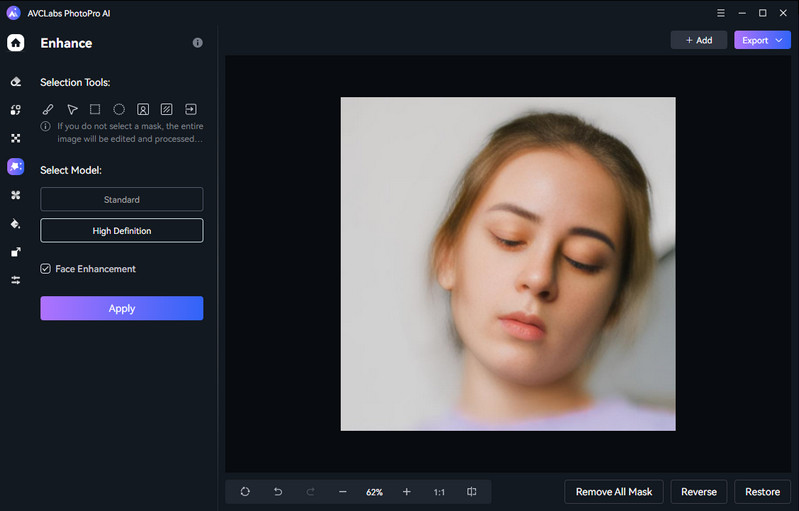The height and width of the screenshot is (511, 799).
Task: Toggle the Face Enhancement checkbox
Action: (x=46, y=268)
